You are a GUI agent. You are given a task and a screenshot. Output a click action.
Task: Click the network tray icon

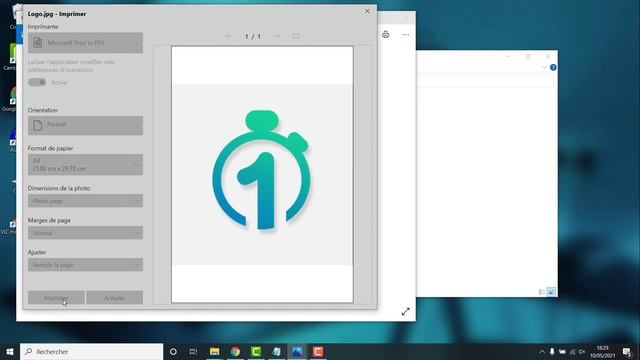point(572,351)
